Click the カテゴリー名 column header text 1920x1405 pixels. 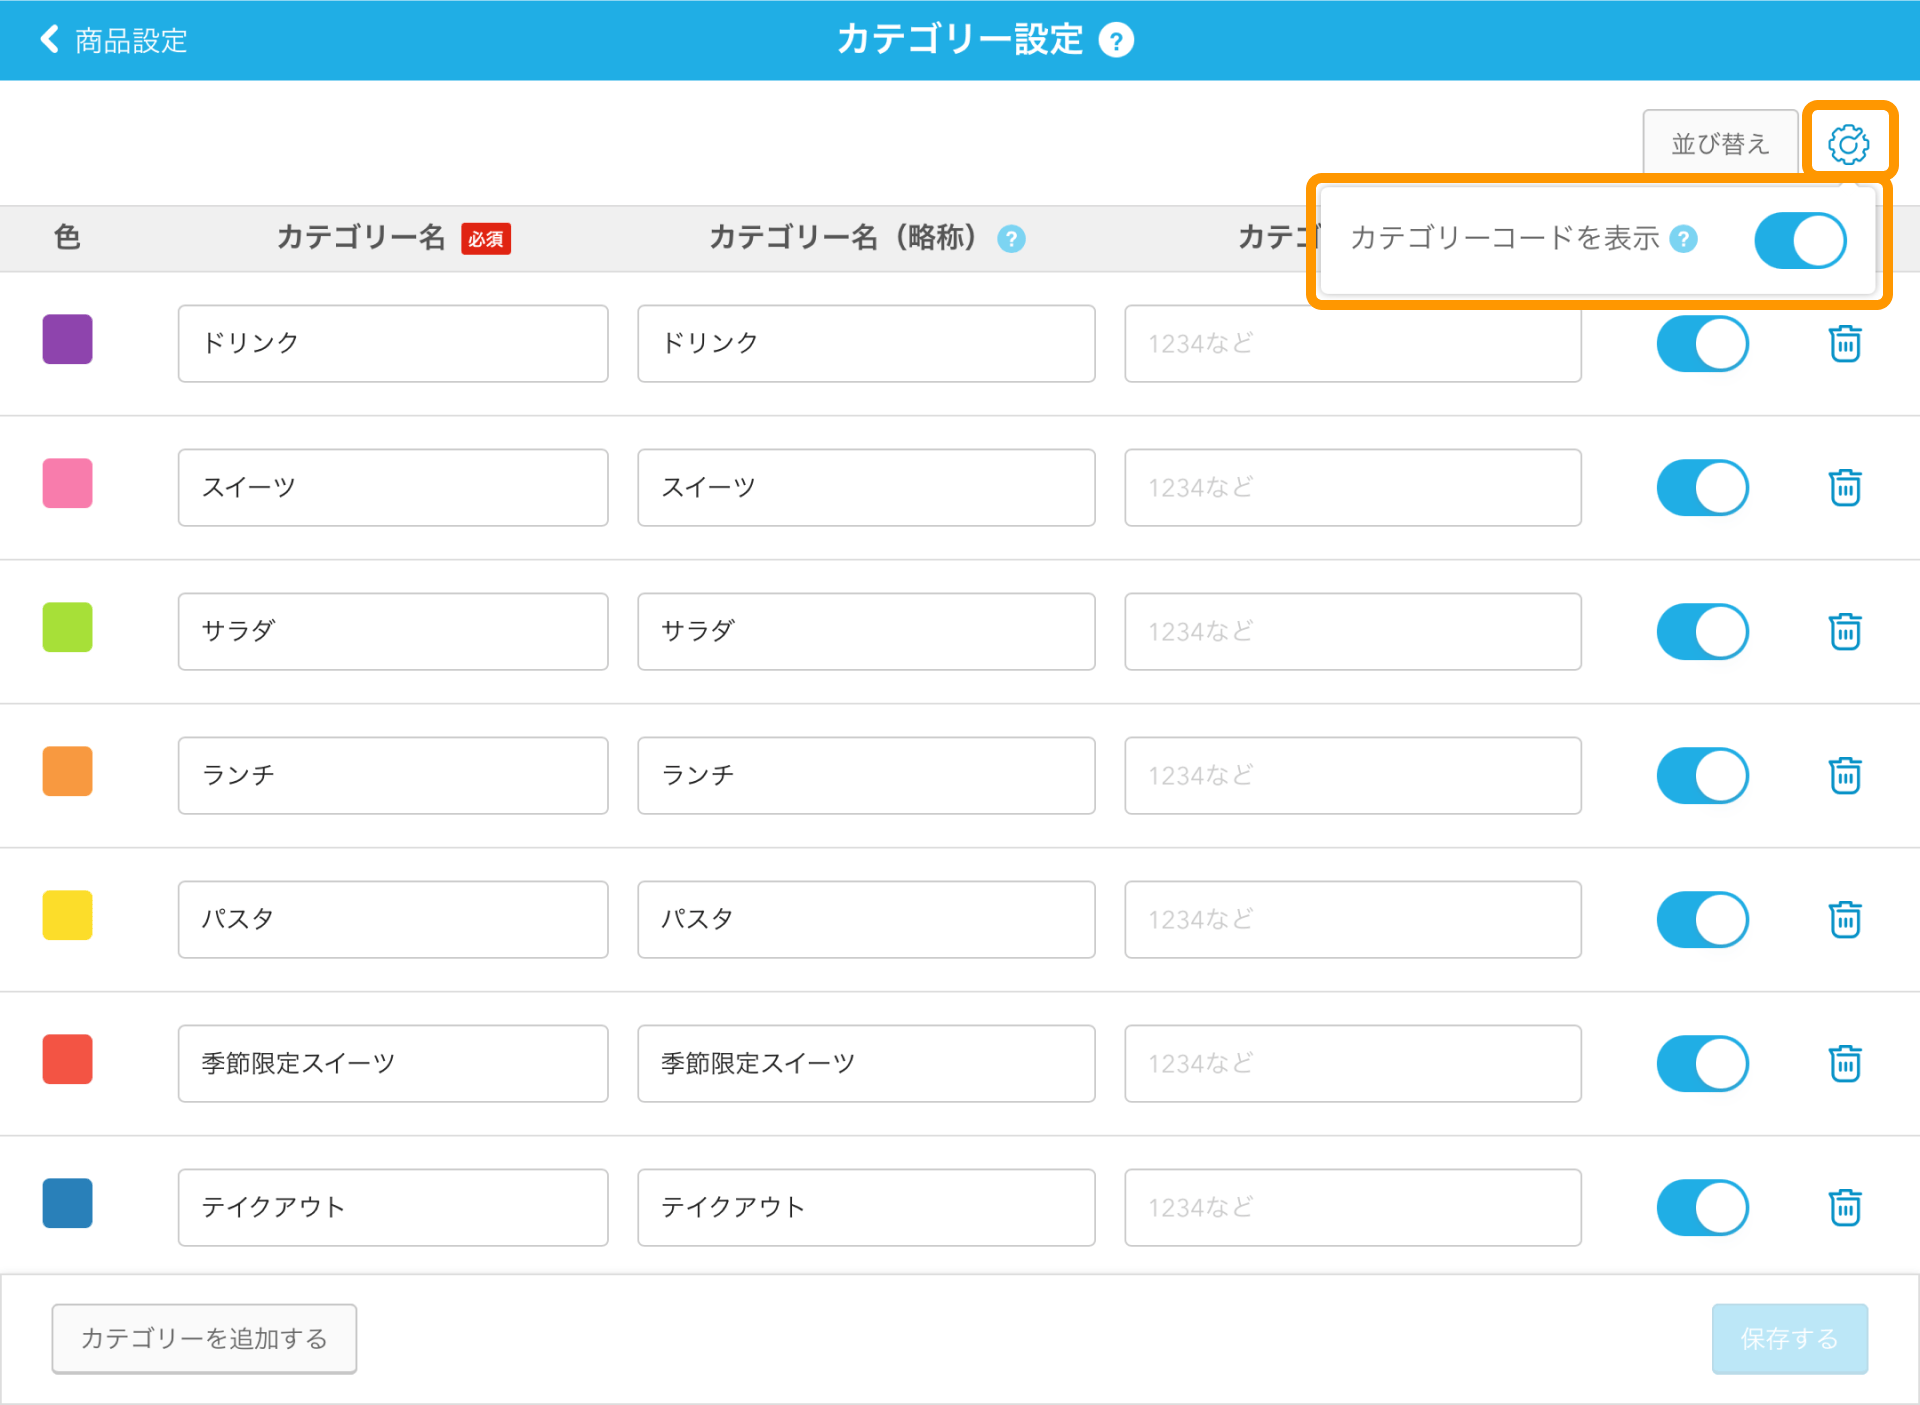tap(361, 237)
